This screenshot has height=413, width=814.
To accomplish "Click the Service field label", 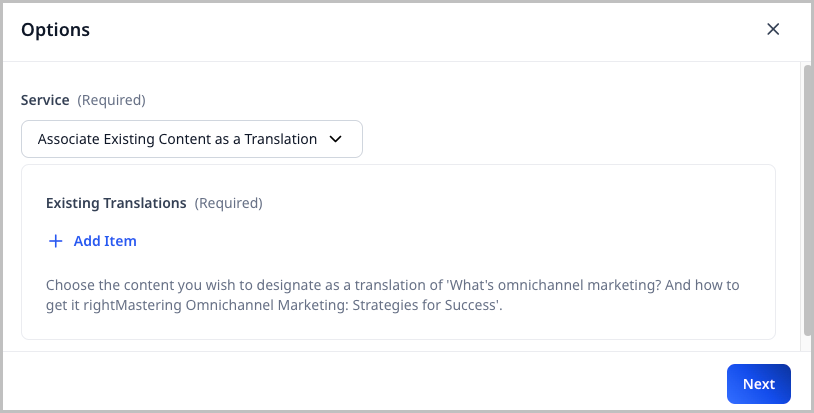I will [x=45, y=100].
